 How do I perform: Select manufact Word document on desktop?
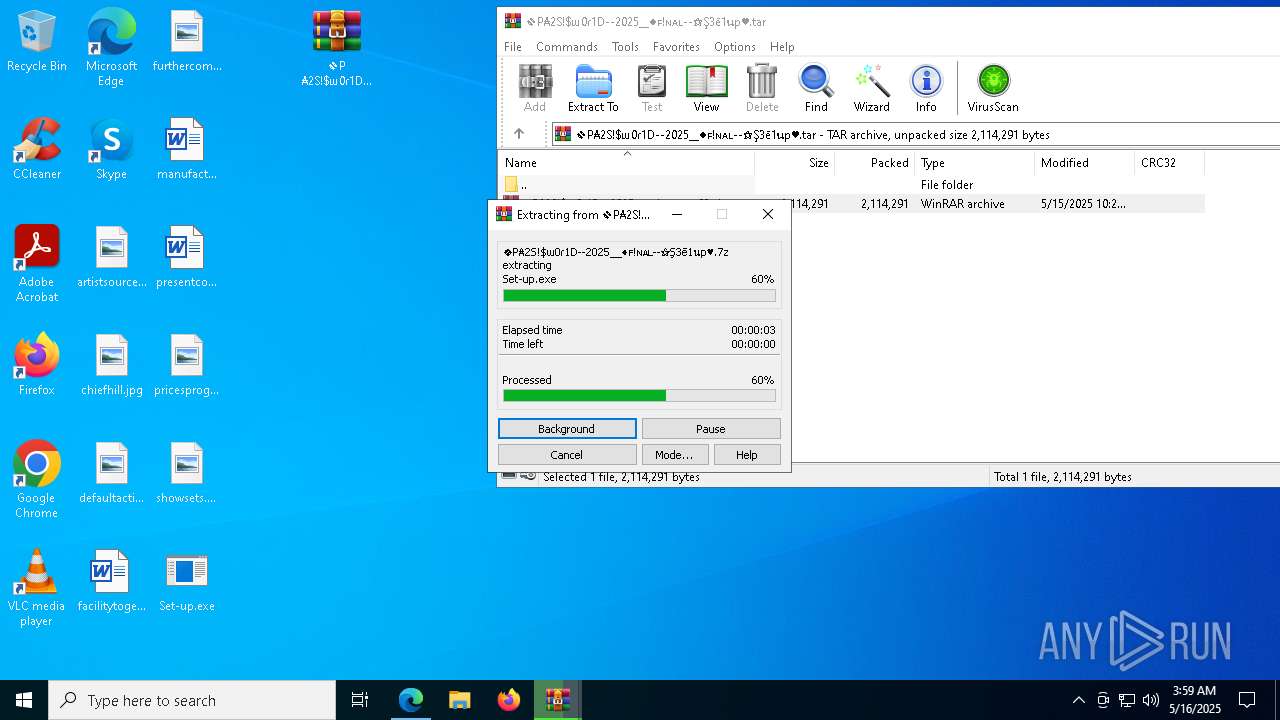tap(187, 150)
